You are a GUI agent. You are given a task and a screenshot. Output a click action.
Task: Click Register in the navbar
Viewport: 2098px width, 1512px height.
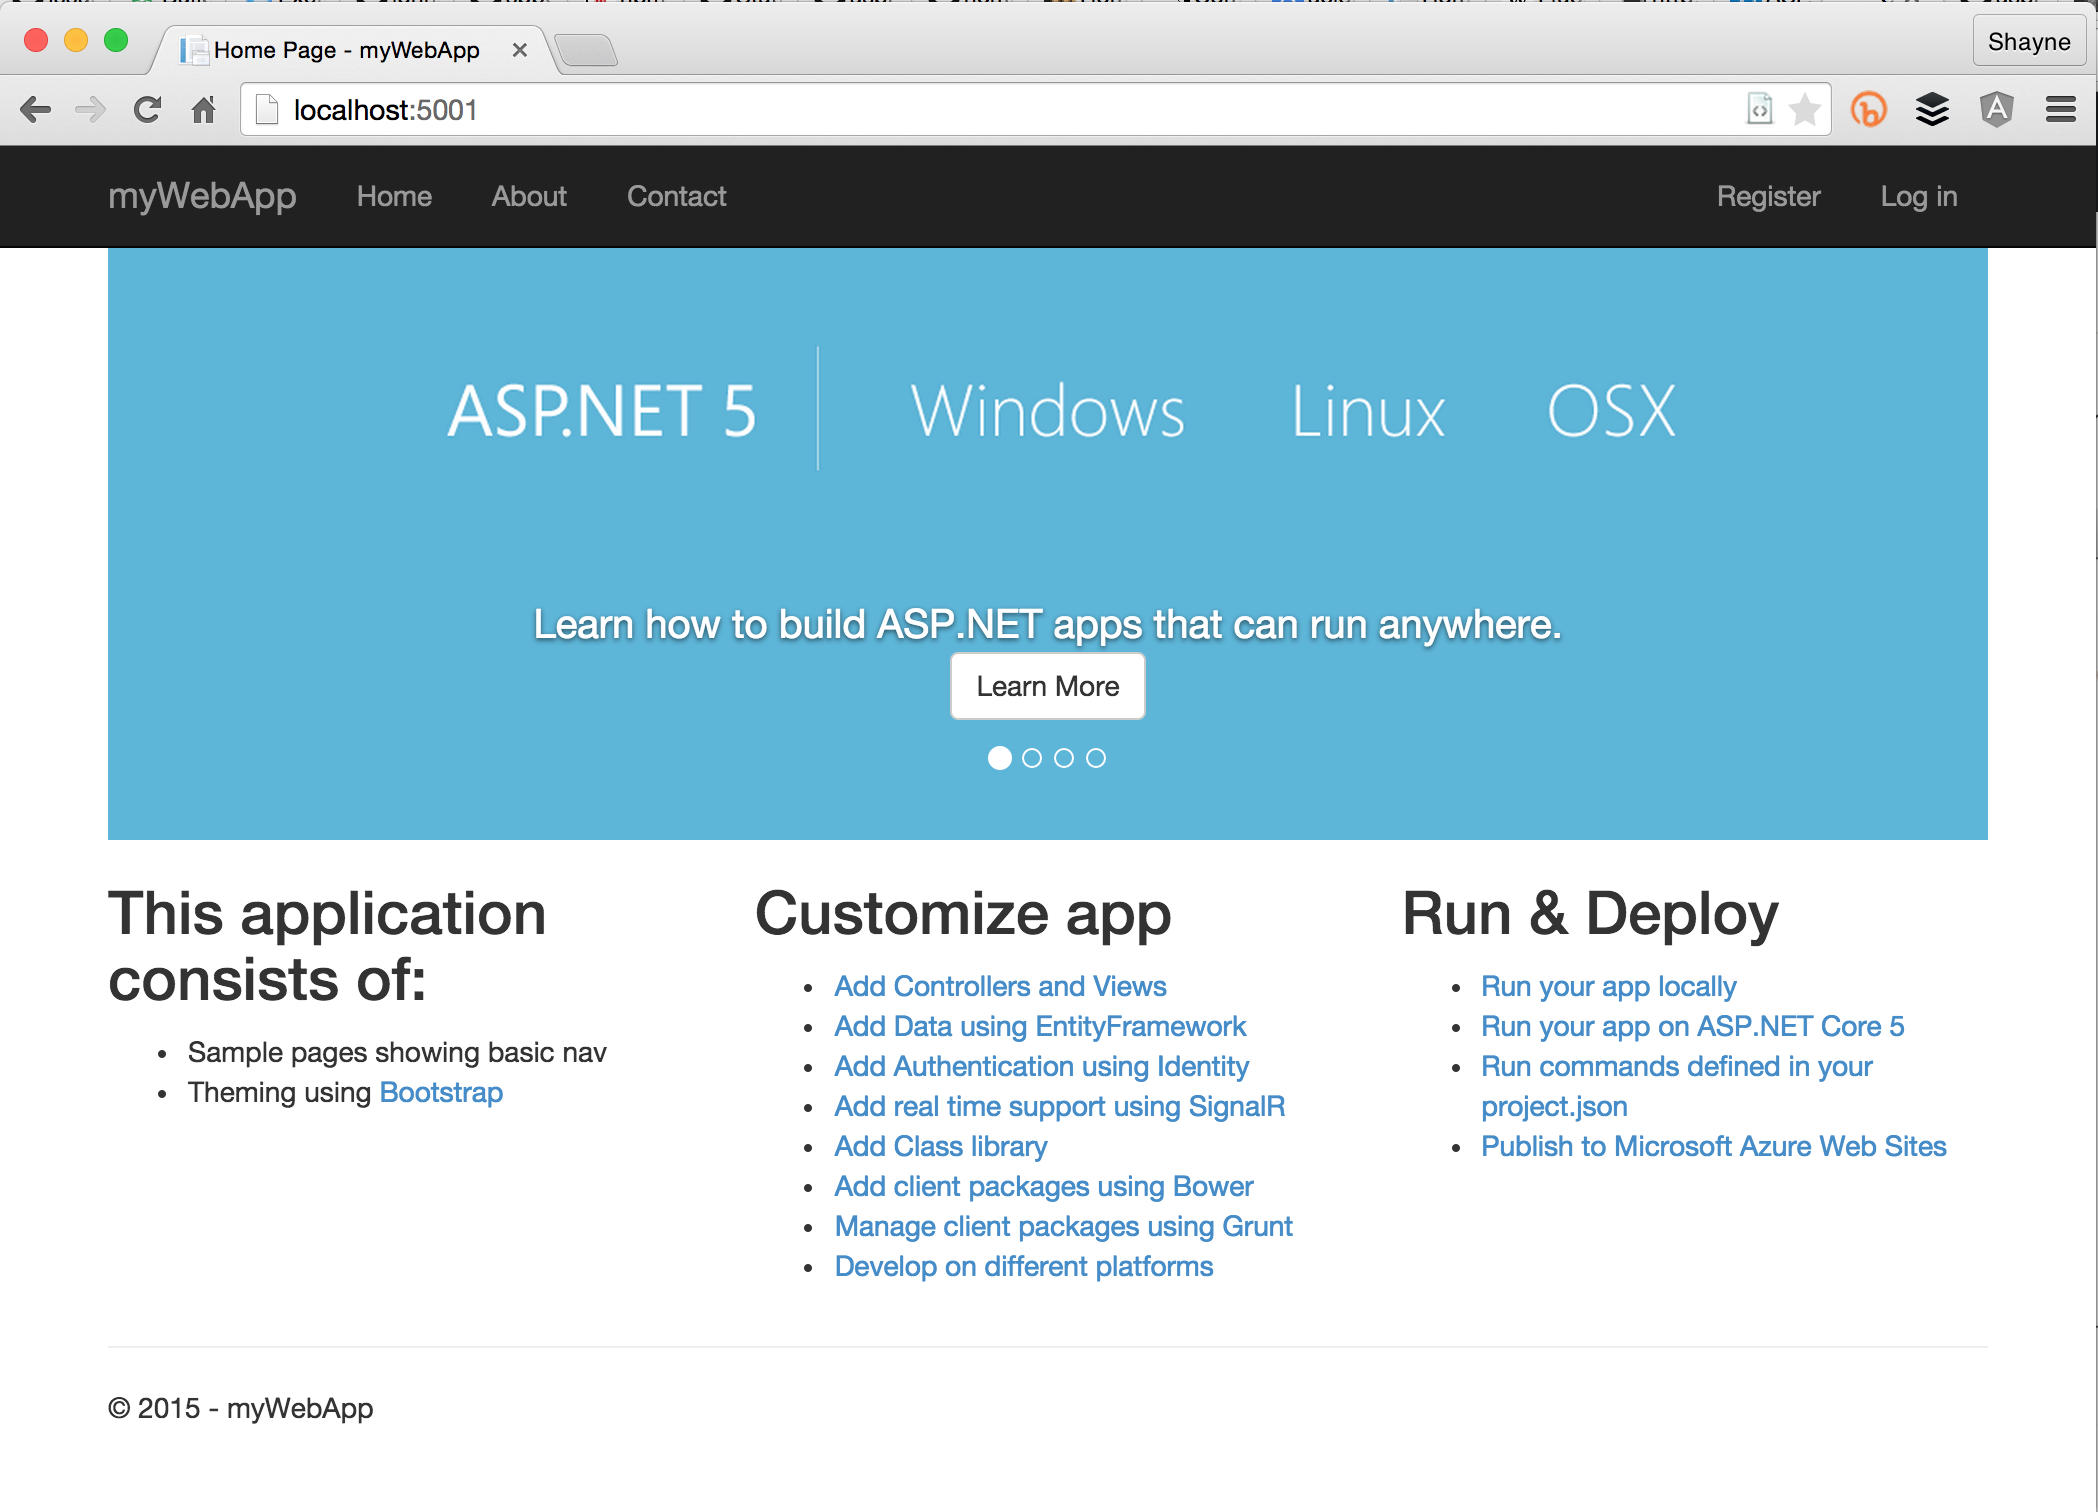point(1768,196)
